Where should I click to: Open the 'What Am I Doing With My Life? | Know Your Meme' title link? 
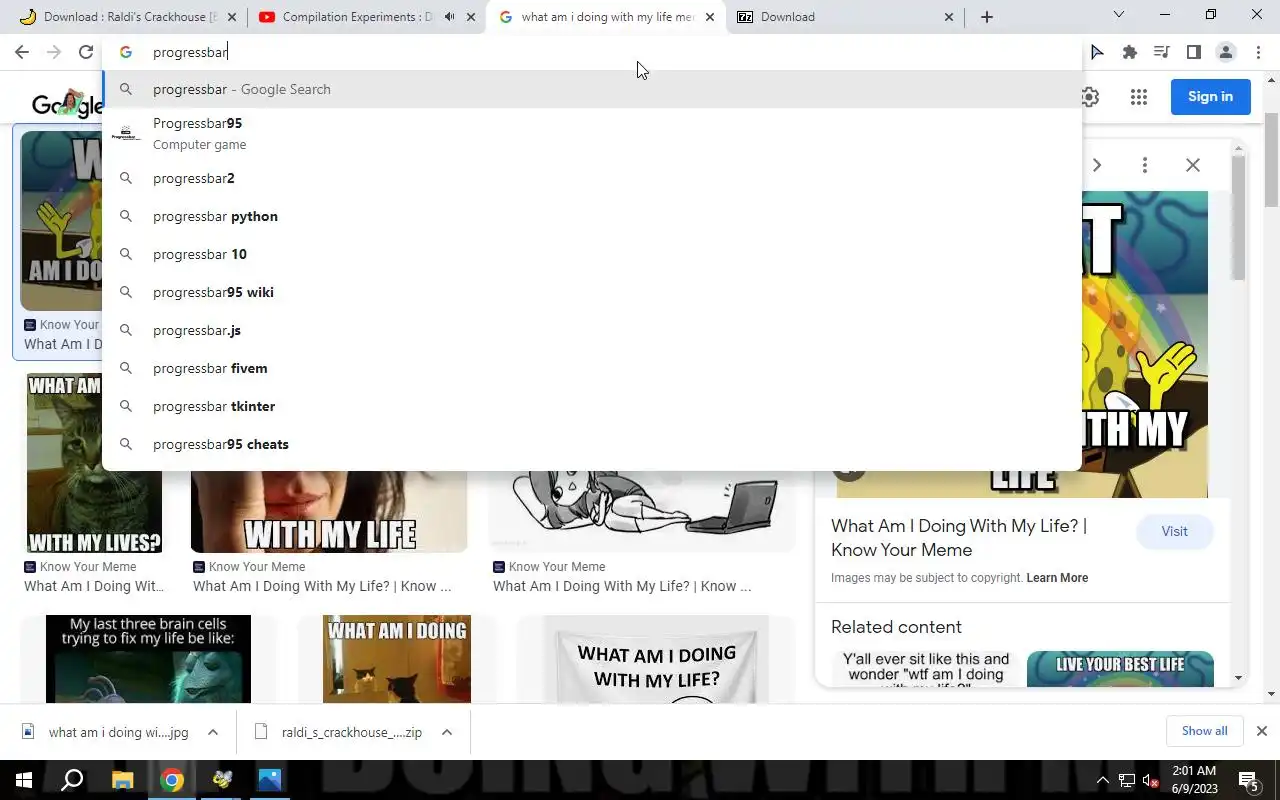point(958,538)
